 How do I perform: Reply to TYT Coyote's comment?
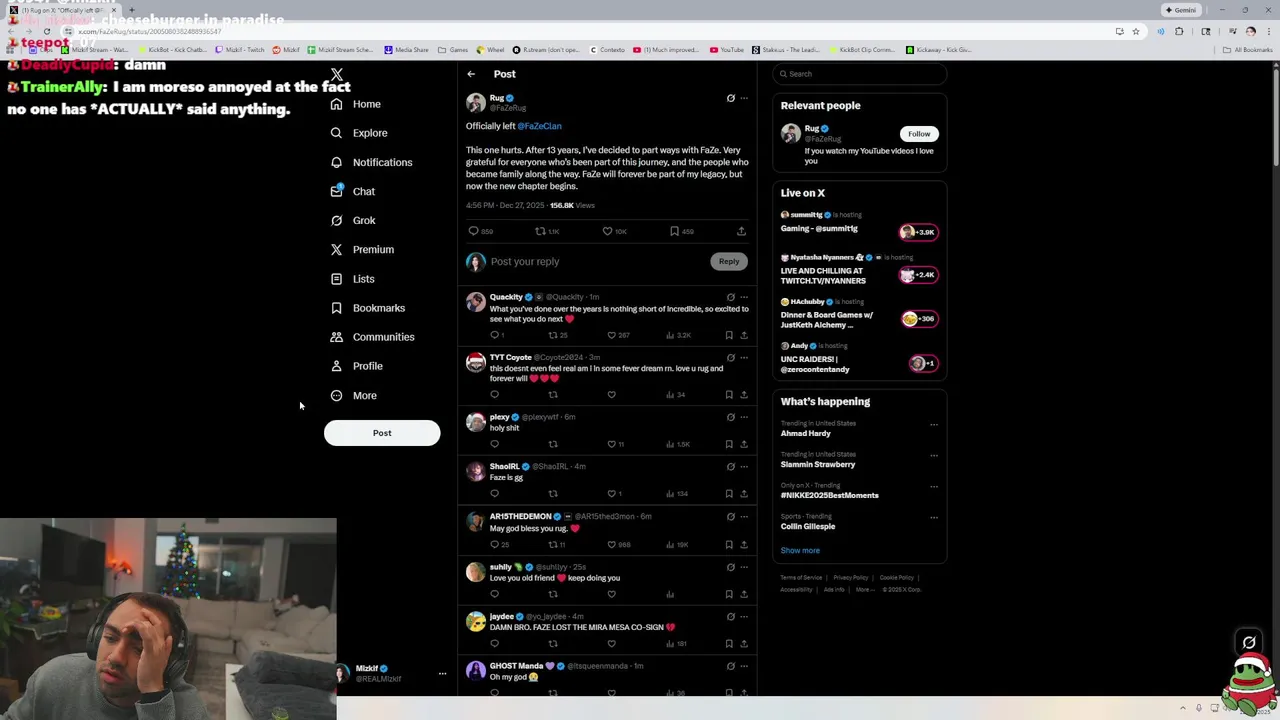tap(494, 395)
